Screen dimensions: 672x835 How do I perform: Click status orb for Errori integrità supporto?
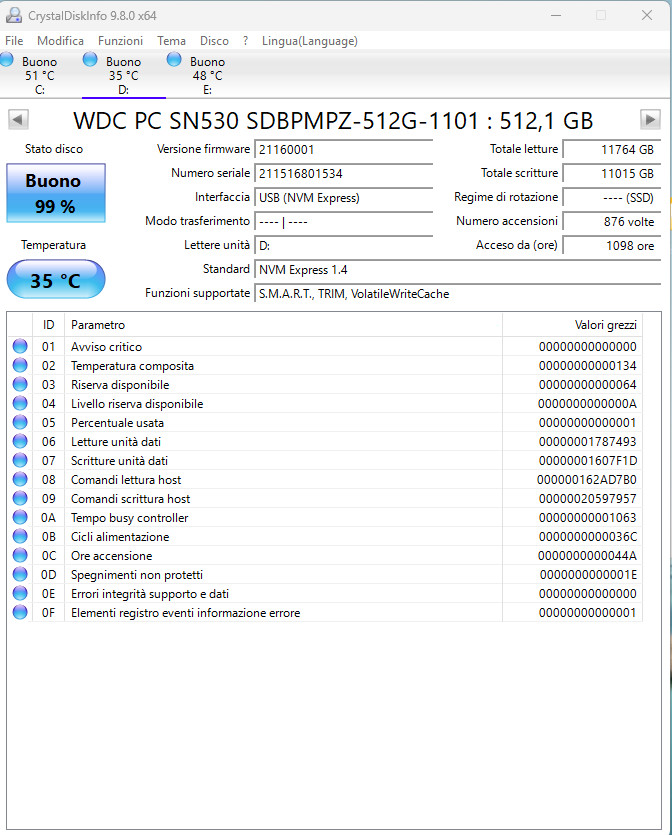[x=20, y=593]
